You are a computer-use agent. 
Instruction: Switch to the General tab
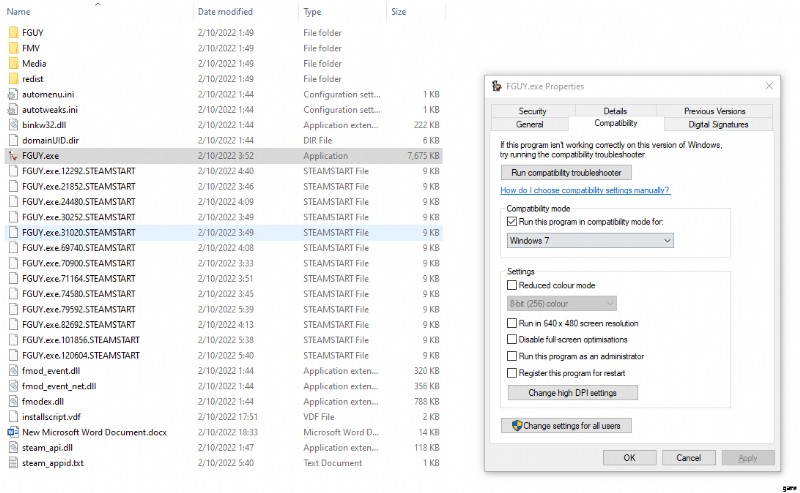click(x=530, y=124)
